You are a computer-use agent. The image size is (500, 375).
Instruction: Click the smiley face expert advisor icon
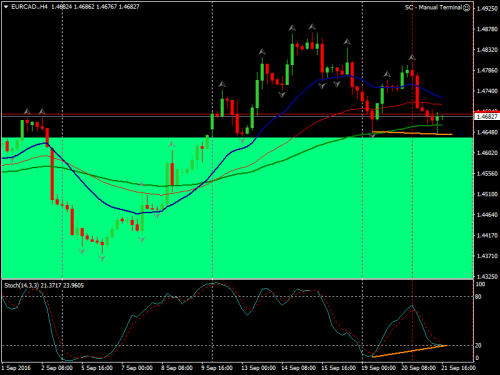tap(467, 7)
